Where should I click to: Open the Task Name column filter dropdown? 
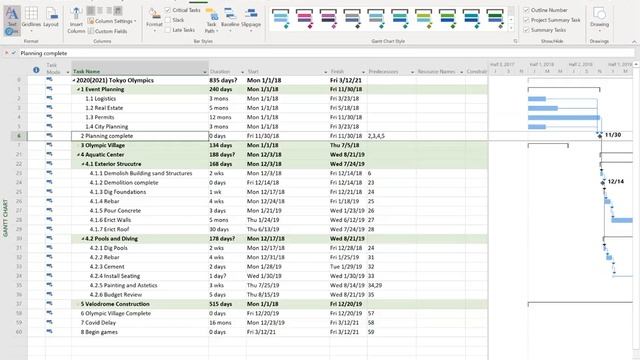tap(204, 72)
